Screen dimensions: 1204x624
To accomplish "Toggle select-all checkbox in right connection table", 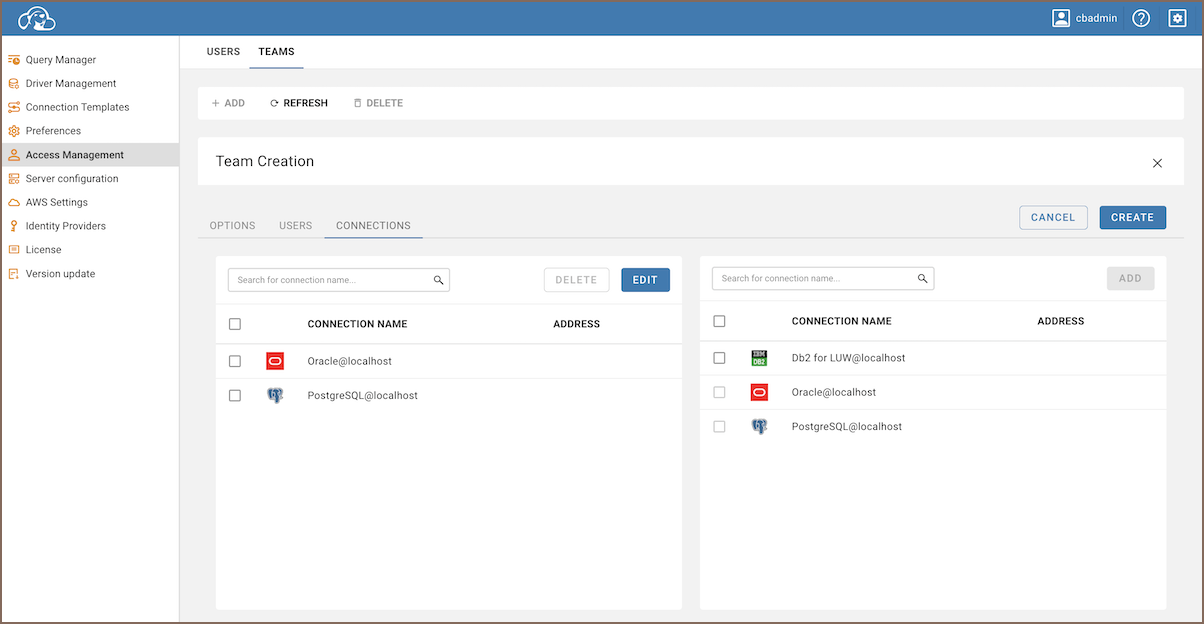I will (x=719, y=321).
